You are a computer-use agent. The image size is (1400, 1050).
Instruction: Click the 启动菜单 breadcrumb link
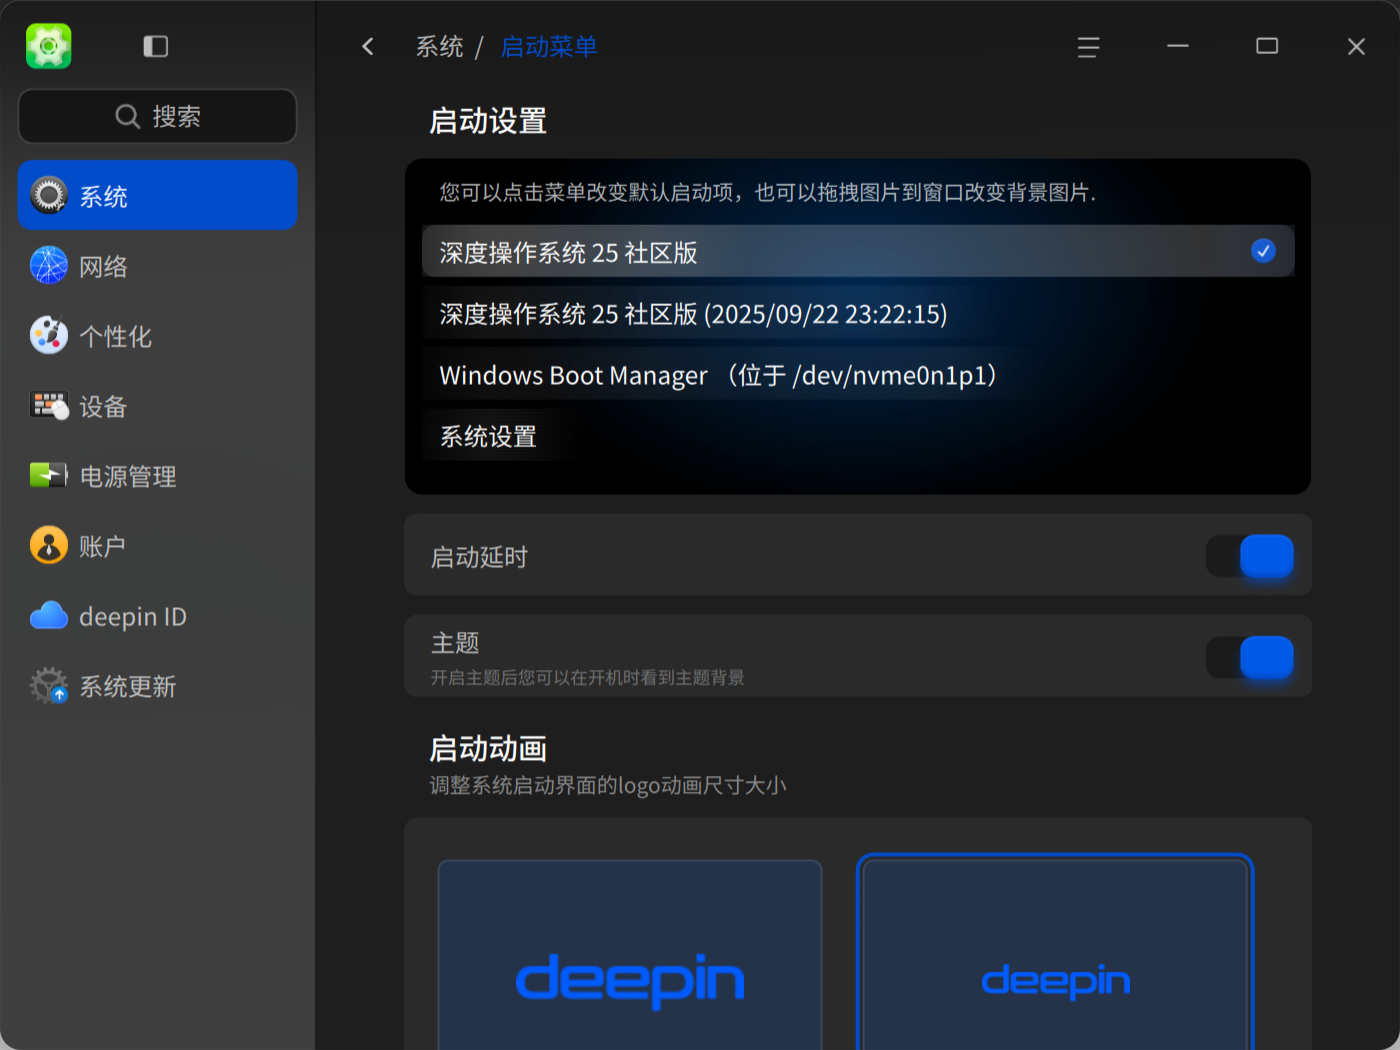pyautogui.click(x=548, y=47)
